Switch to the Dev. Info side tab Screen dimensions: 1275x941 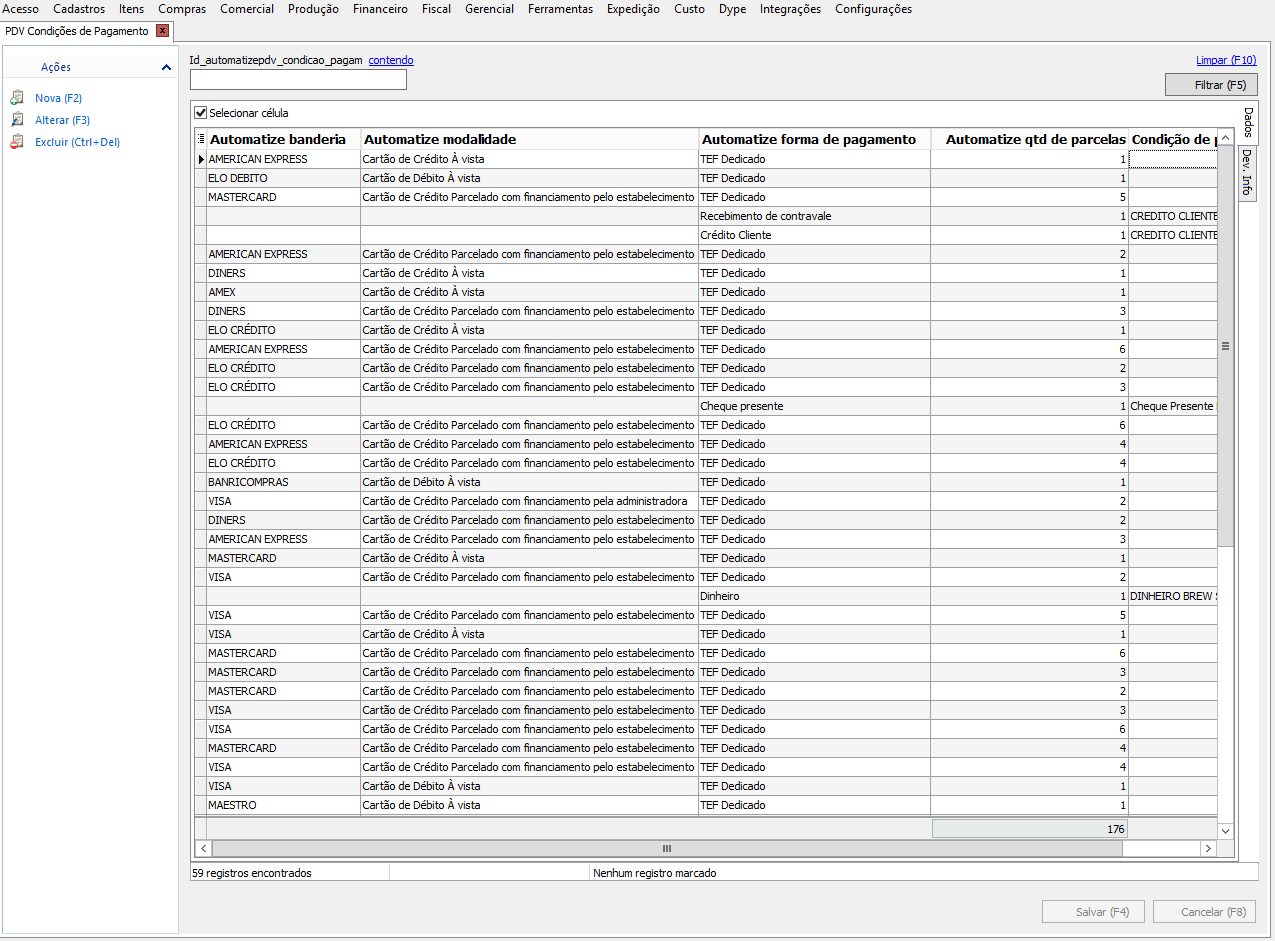click(1247, 172)
